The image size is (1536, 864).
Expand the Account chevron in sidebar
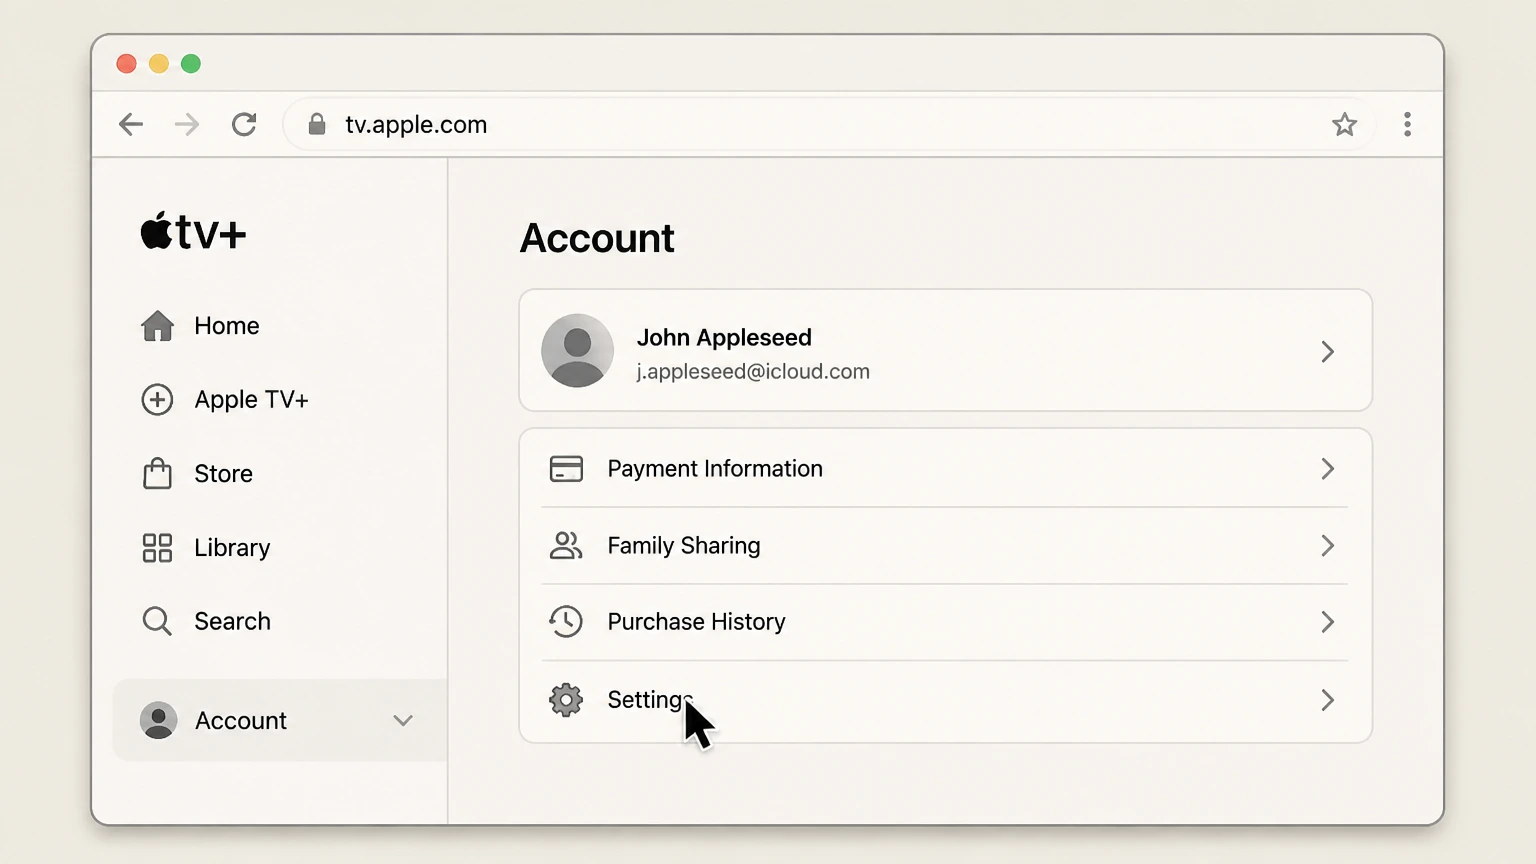point(403,720)
